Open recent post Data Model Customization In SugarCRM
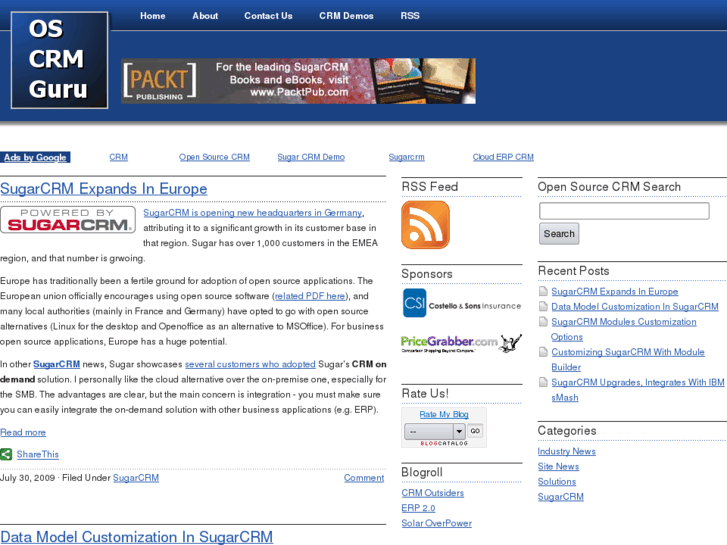The width and height of the screenshot is (727, 545). [635, 307]
